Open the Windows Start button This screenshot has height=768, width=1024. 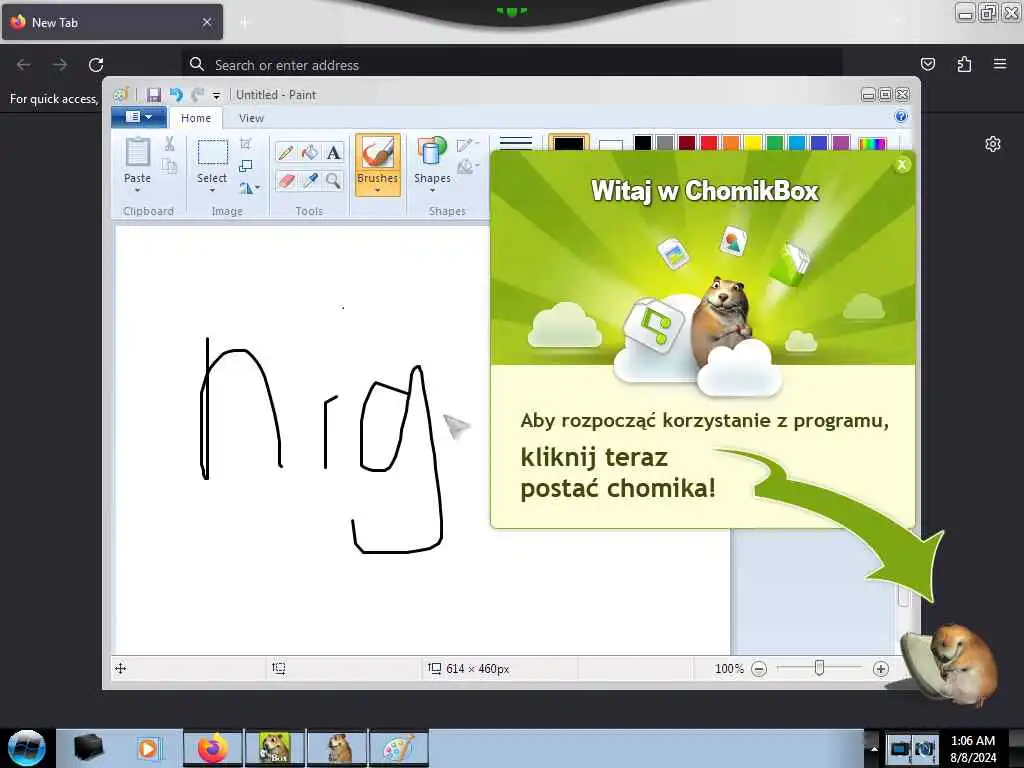27,748
